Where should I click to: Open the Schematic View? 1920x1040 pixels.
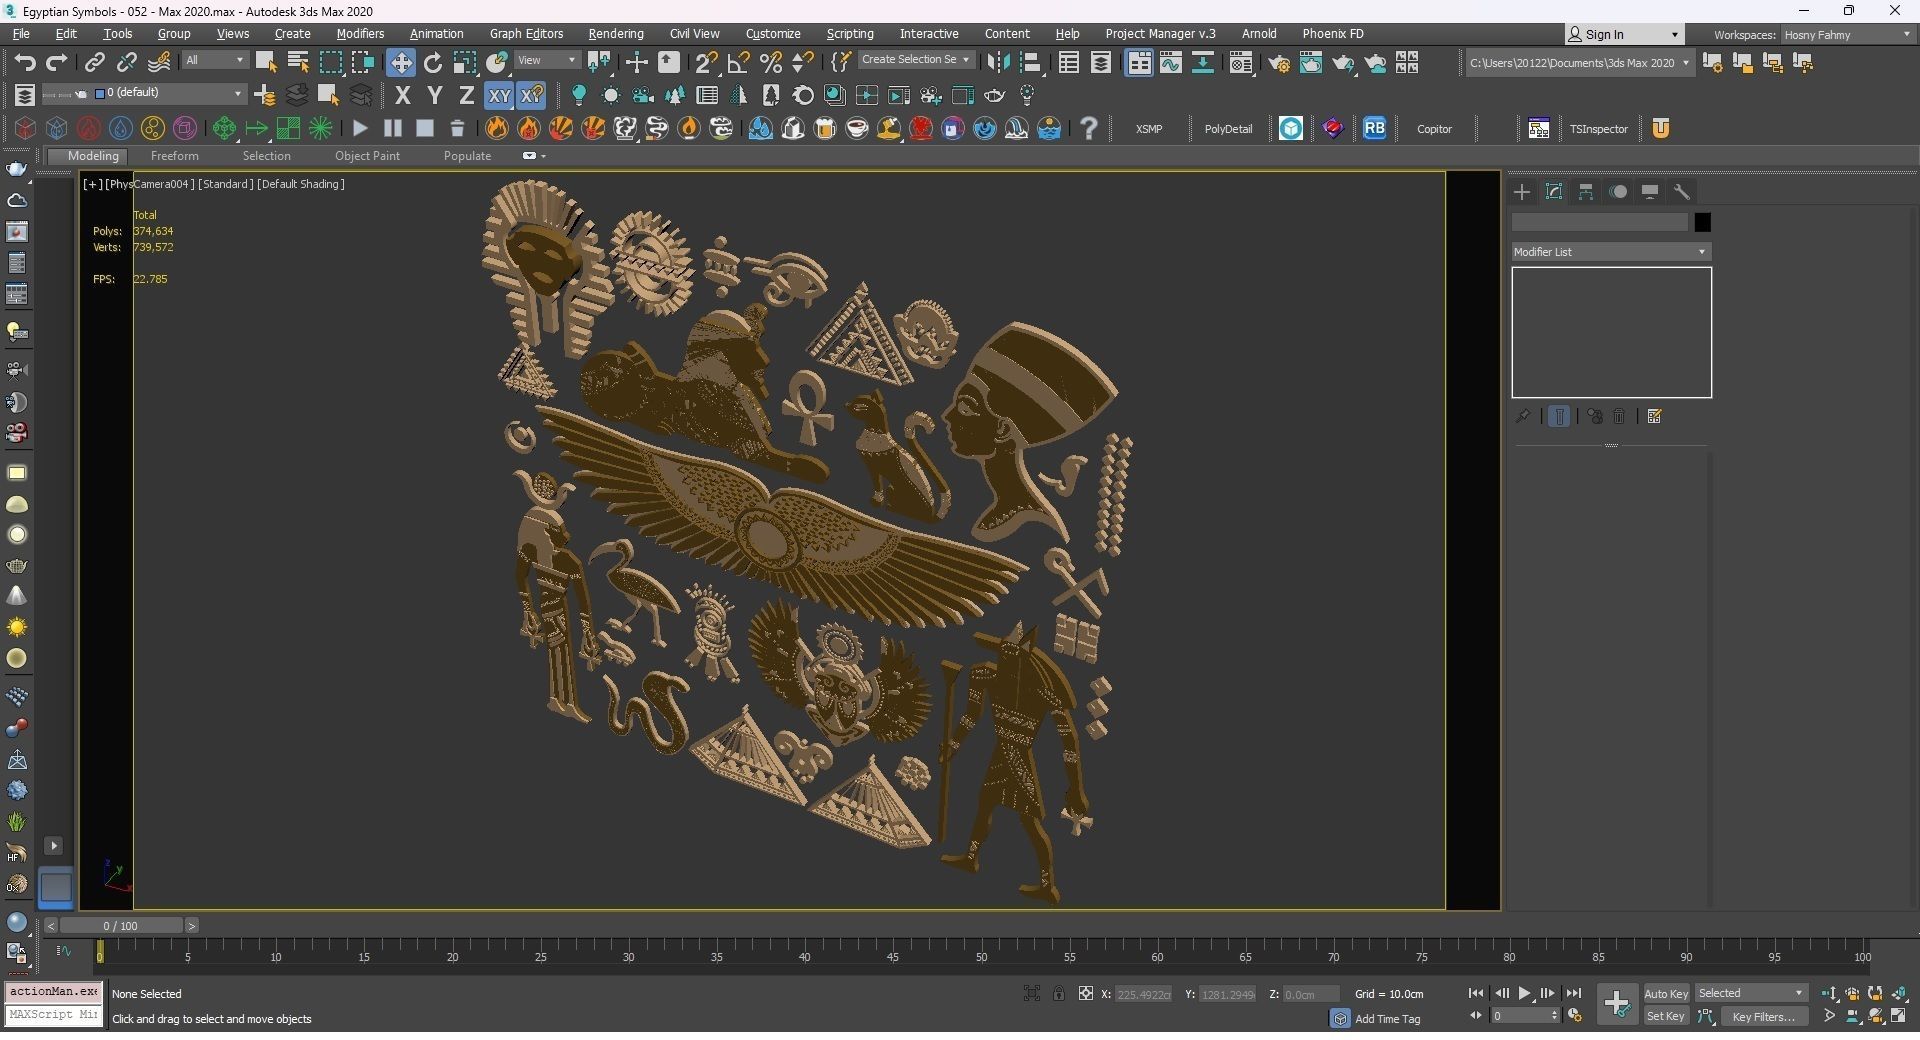[x=1203, y=62]
